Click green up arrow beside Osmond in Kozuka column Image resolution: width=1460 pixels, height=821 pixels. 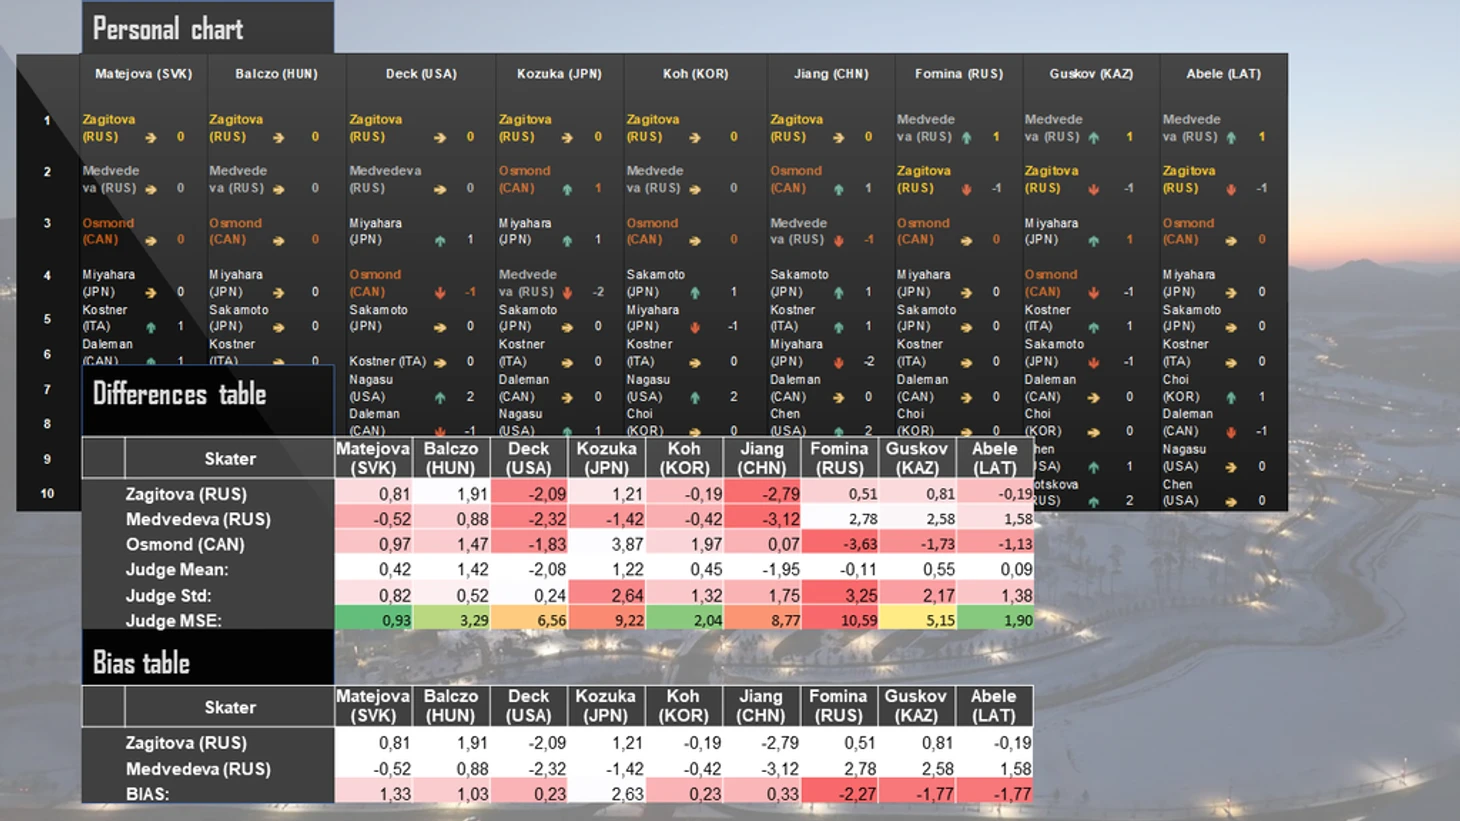[567, 189]
